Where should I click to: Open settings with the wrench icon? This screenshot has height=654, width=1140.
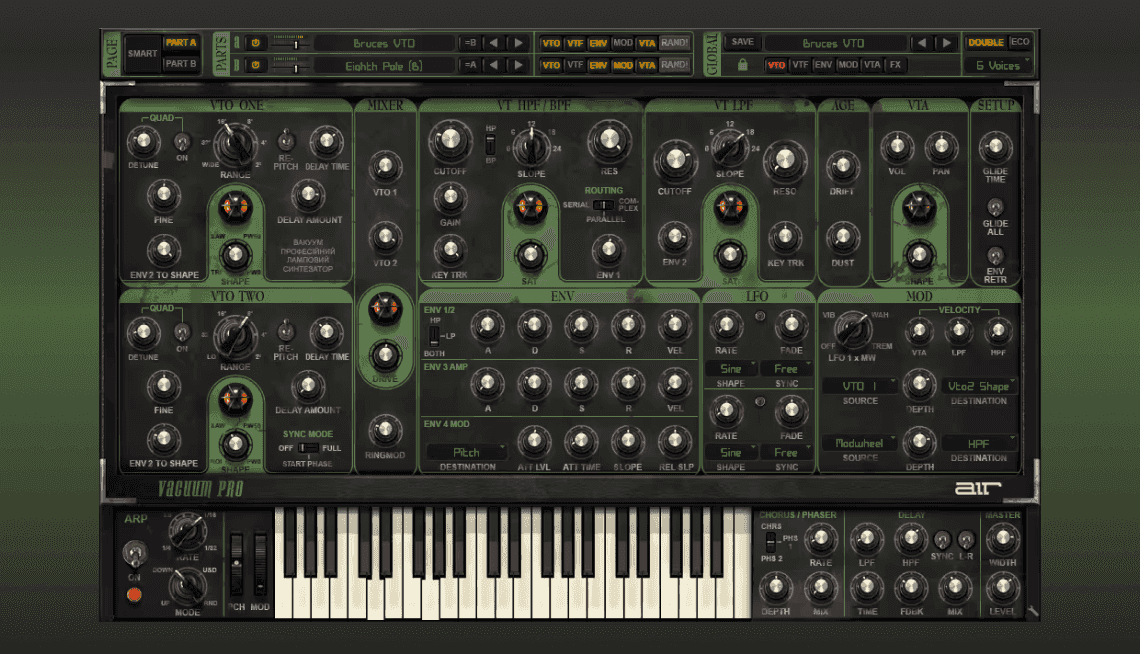1032,612
